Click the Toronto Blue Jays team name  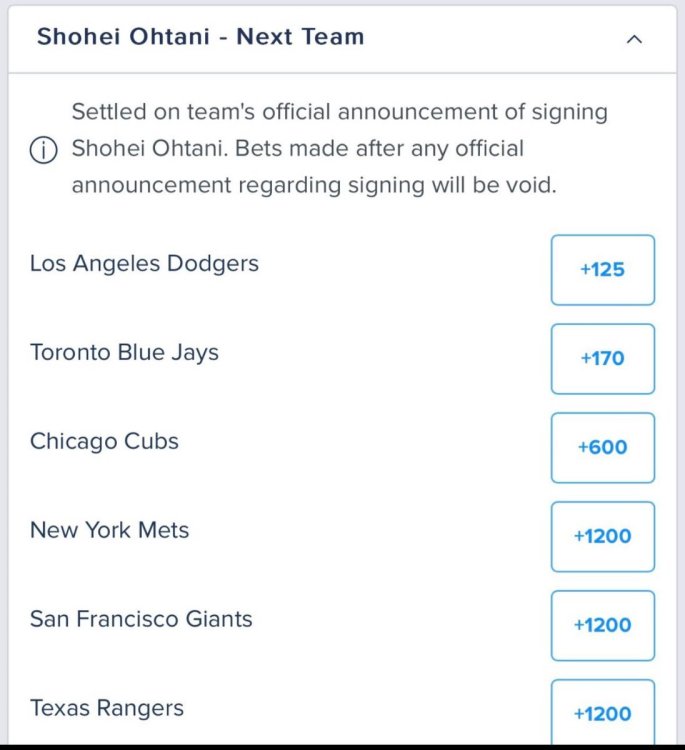click(x=124, y=353)
